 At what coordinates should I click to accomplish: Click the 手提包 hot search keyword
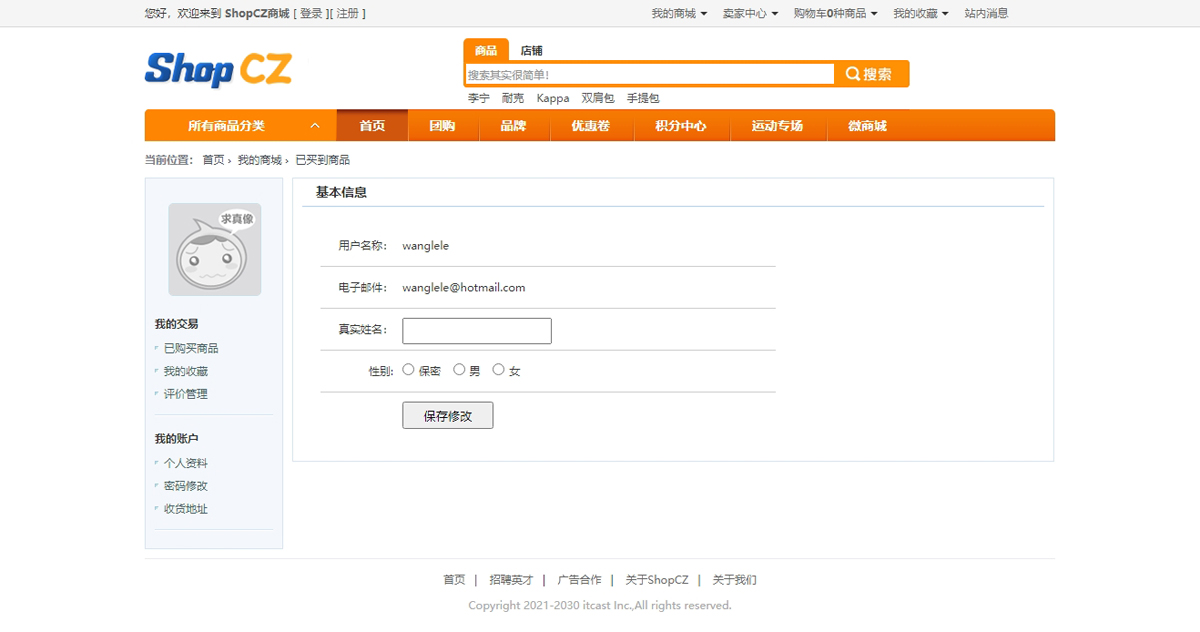pos(643,98)
